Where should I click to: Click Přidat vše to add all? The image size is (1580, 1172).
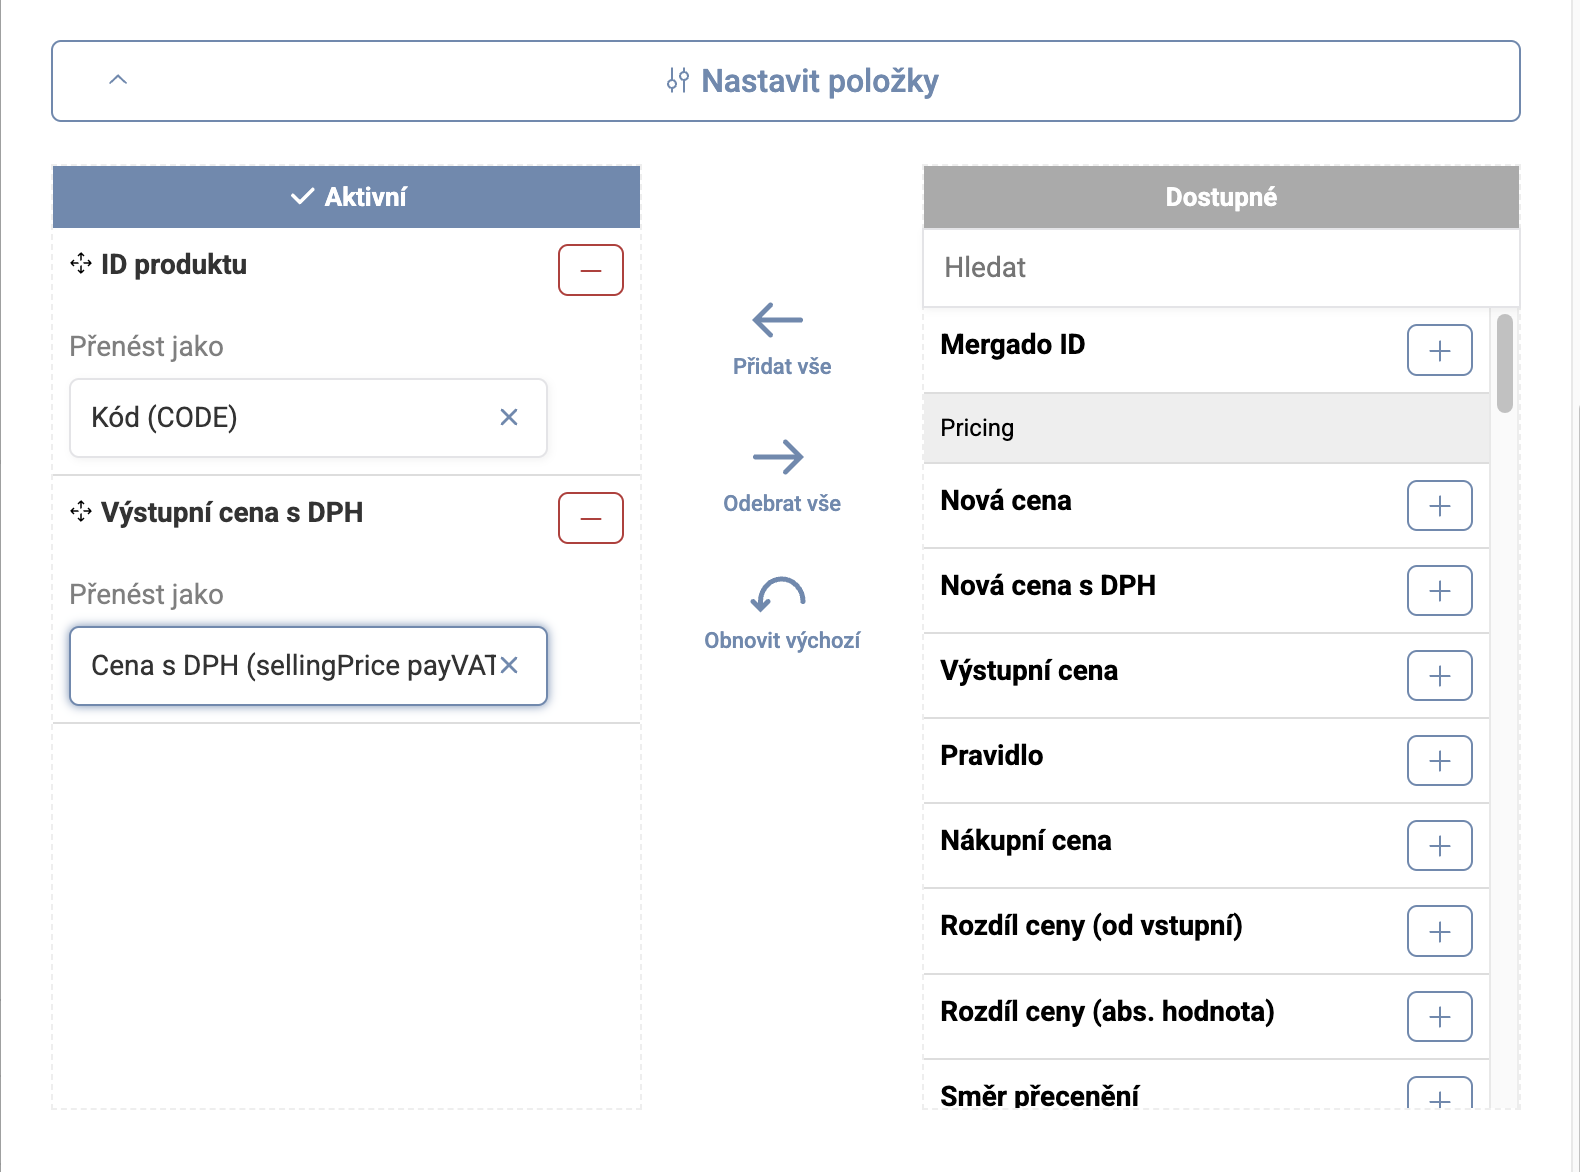[x=780, y=340]
